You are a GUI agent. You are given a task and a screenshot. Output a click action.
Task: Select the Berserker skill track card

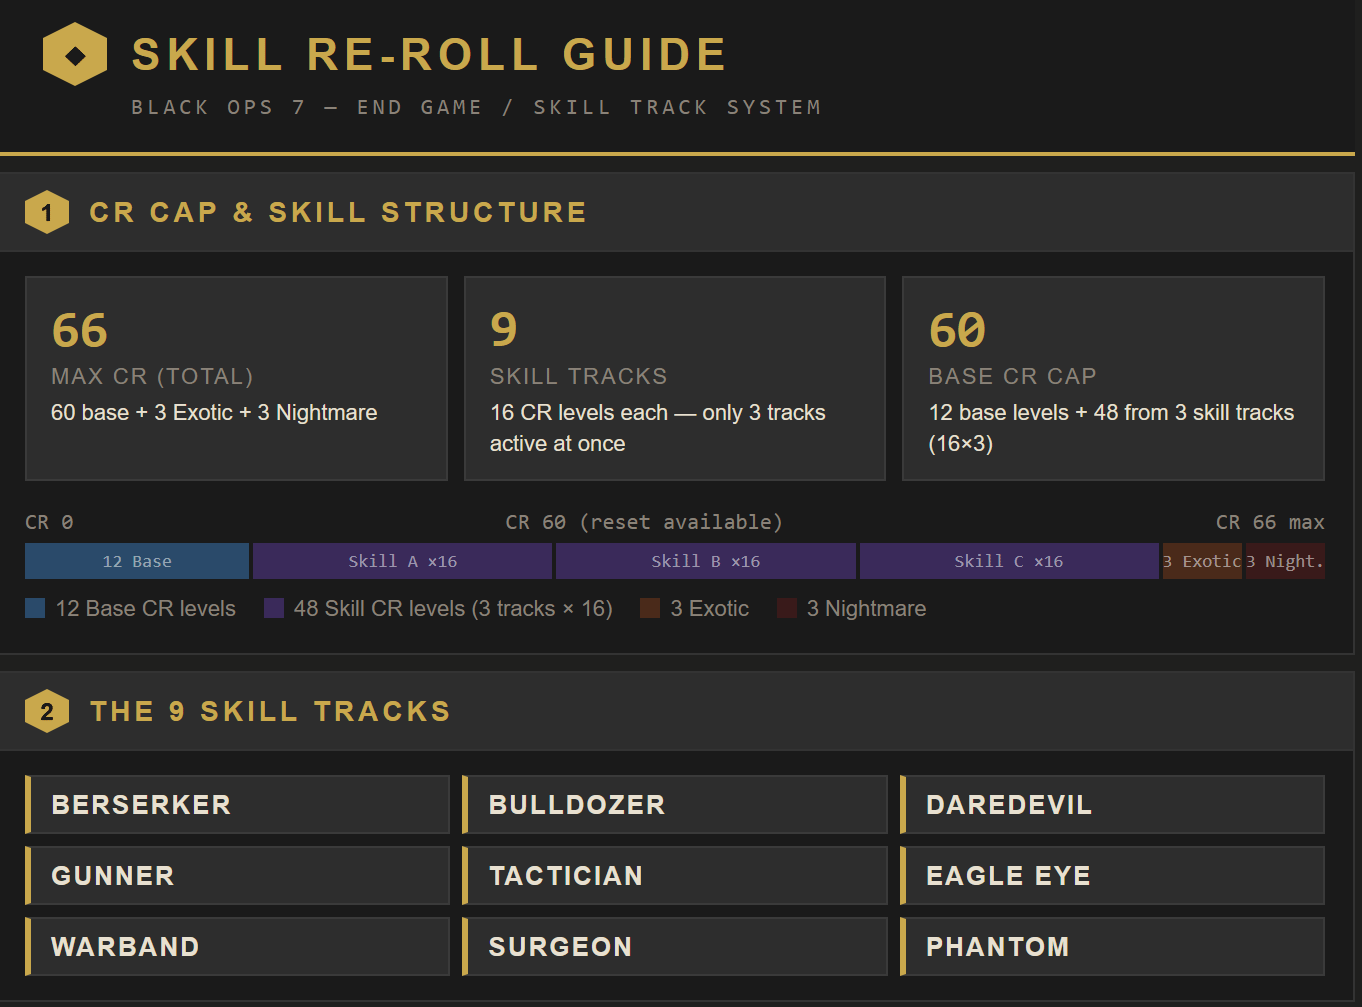click(x=237, y=804)
